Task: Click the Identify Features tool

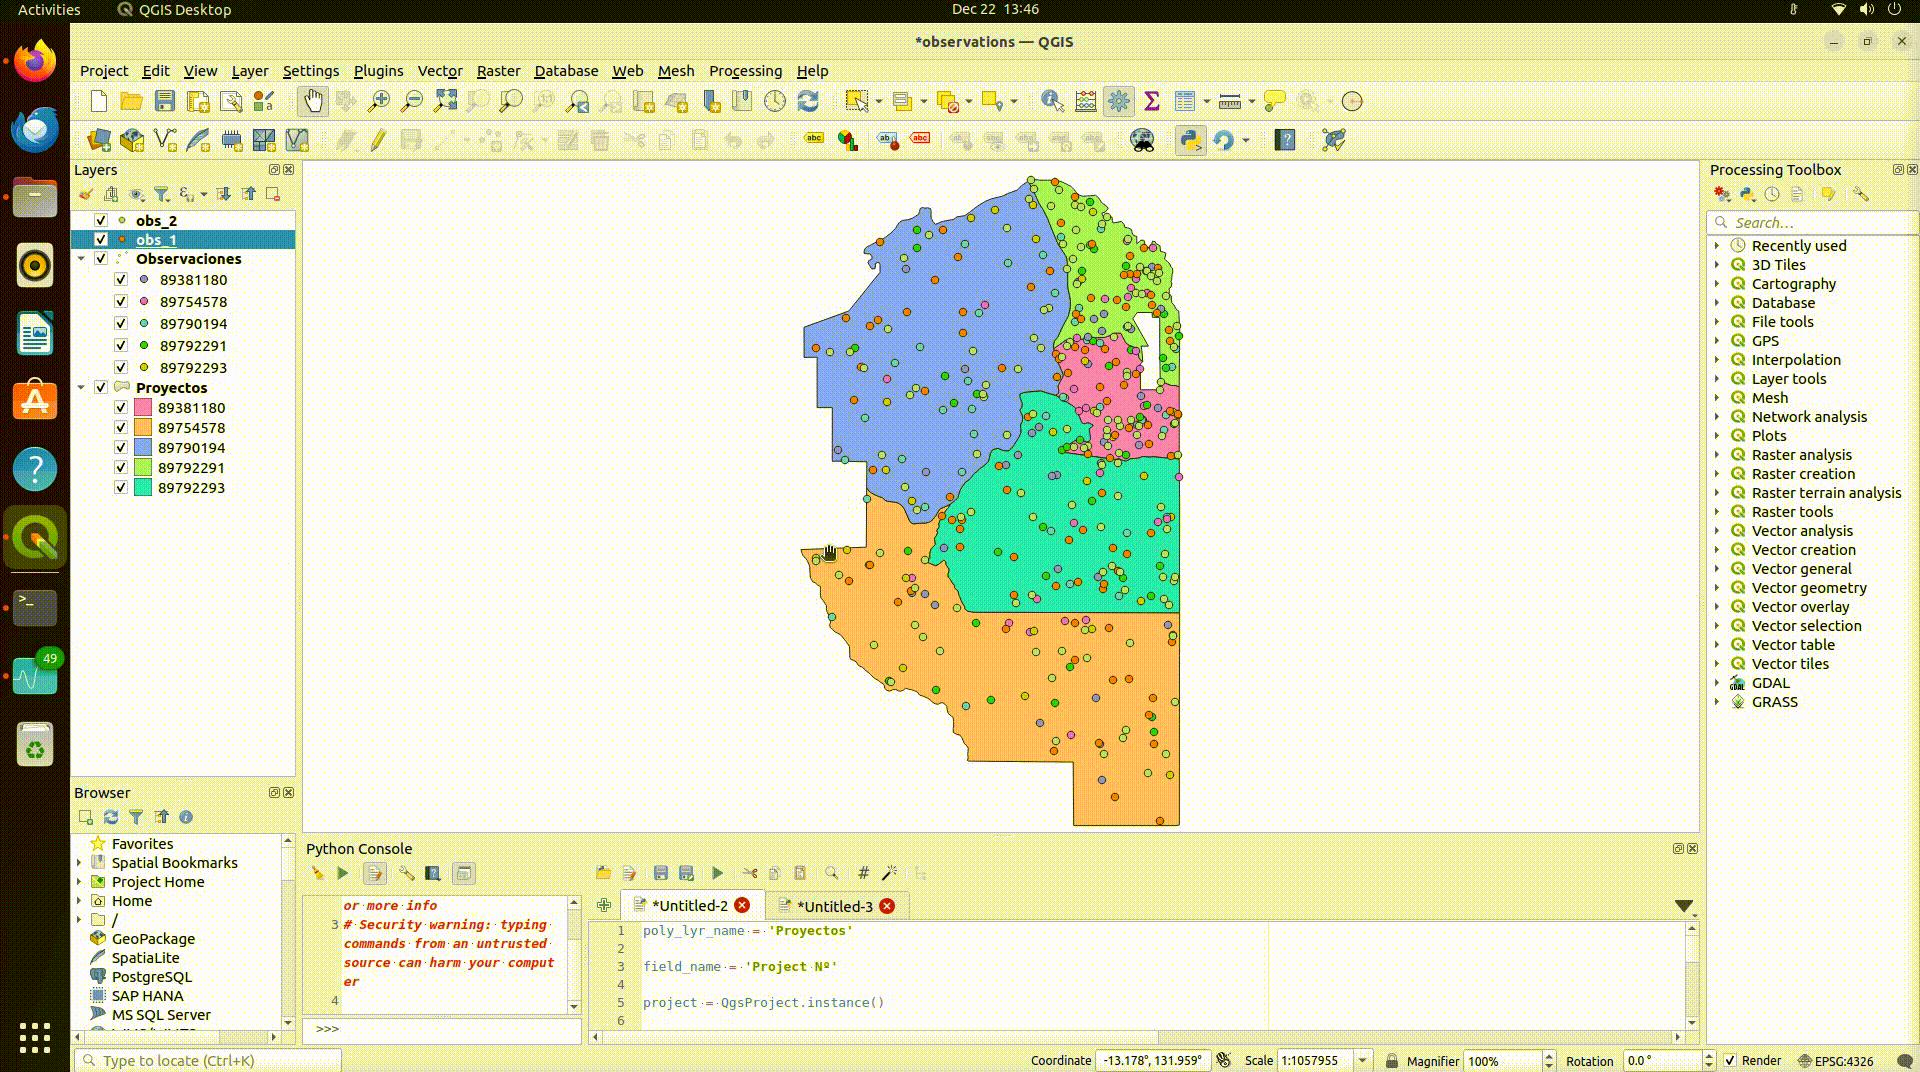Action: click(x=1050, y=100)
